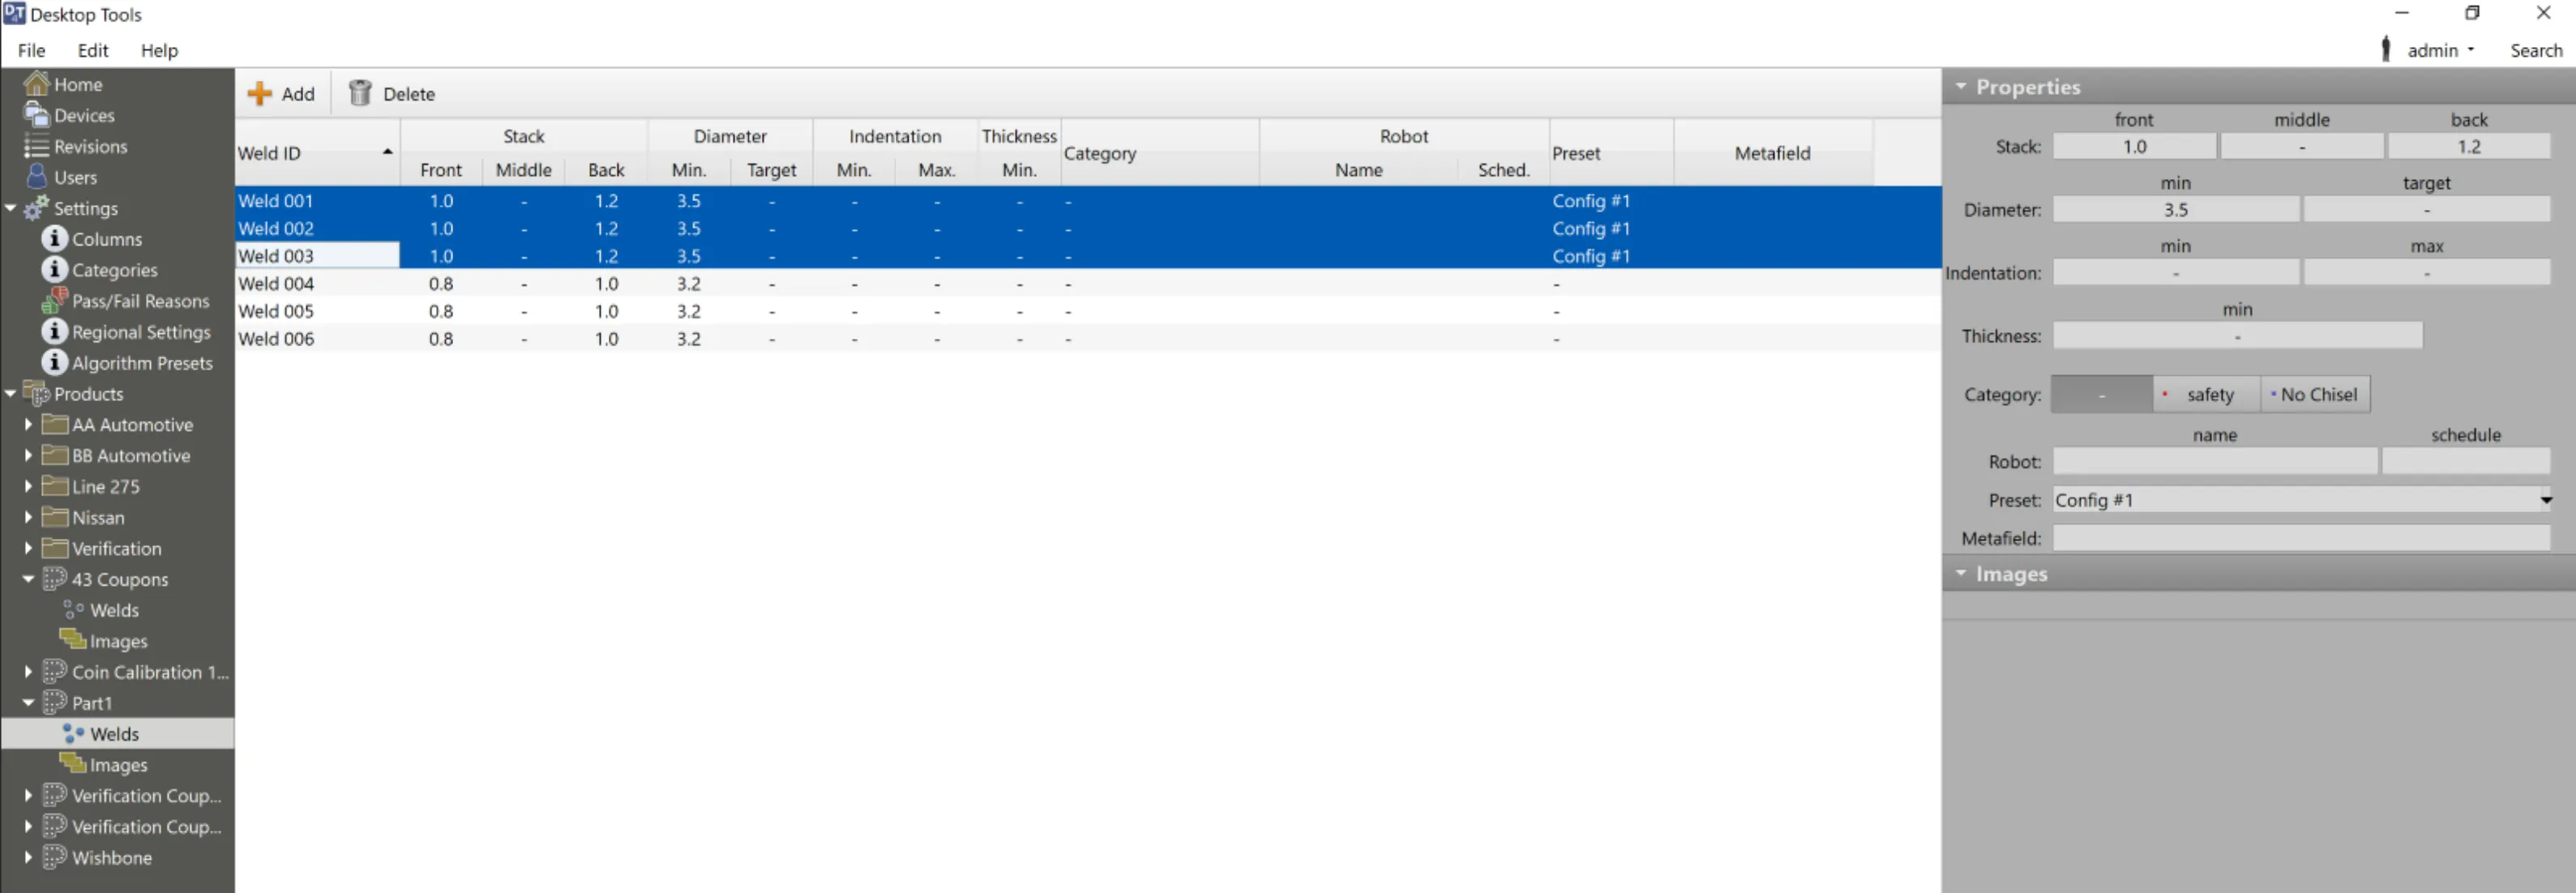Collapse the Products tree node
Viewport: 2576px width, 893px height.
pyautogui.click(x=11, y=394)
